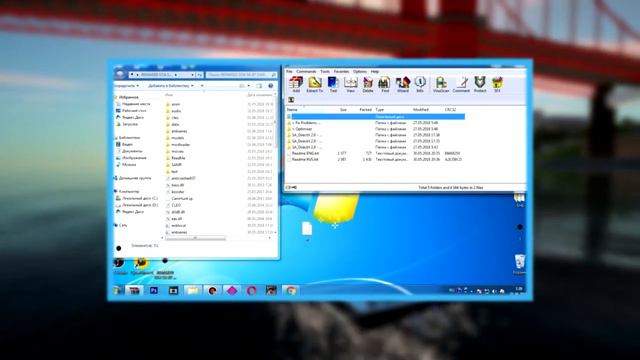Image resolution: width=640 pixels, height=360 pixels.
Task: Click the Back button in Explorer window
Action: (x=120, y=74)
